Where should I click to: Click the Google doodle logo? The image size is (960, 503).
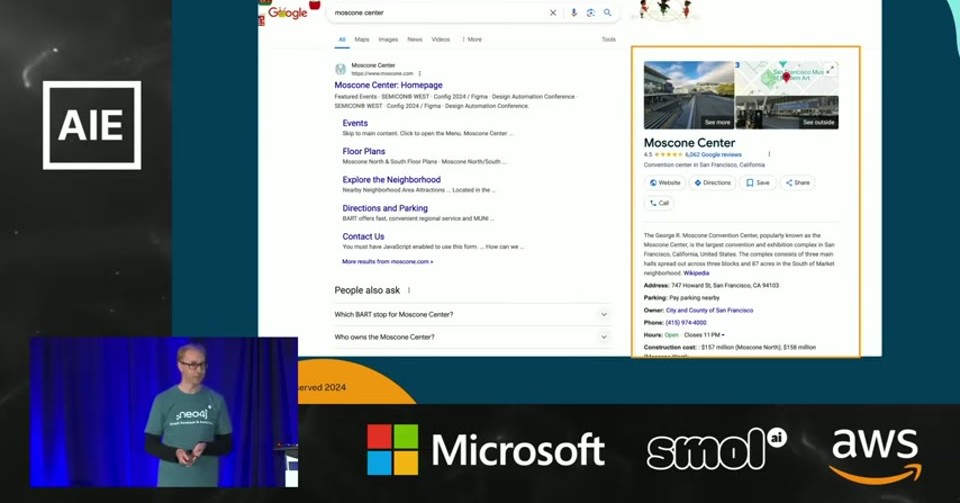287,12
